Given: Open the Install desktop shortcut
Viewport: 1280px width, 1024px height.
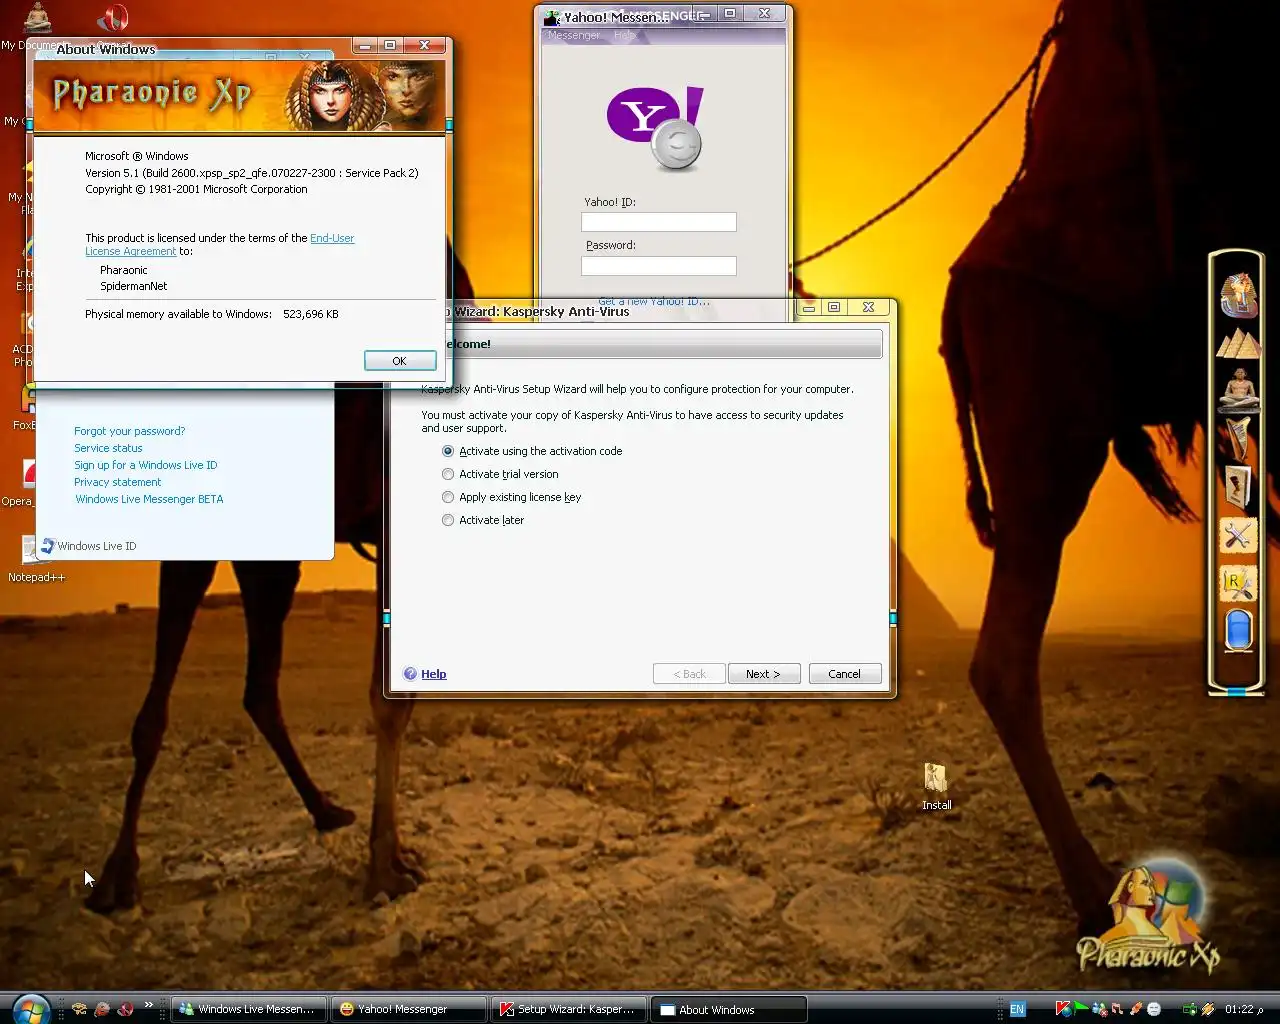Looking at the screenshot, I should click(936, 786).
